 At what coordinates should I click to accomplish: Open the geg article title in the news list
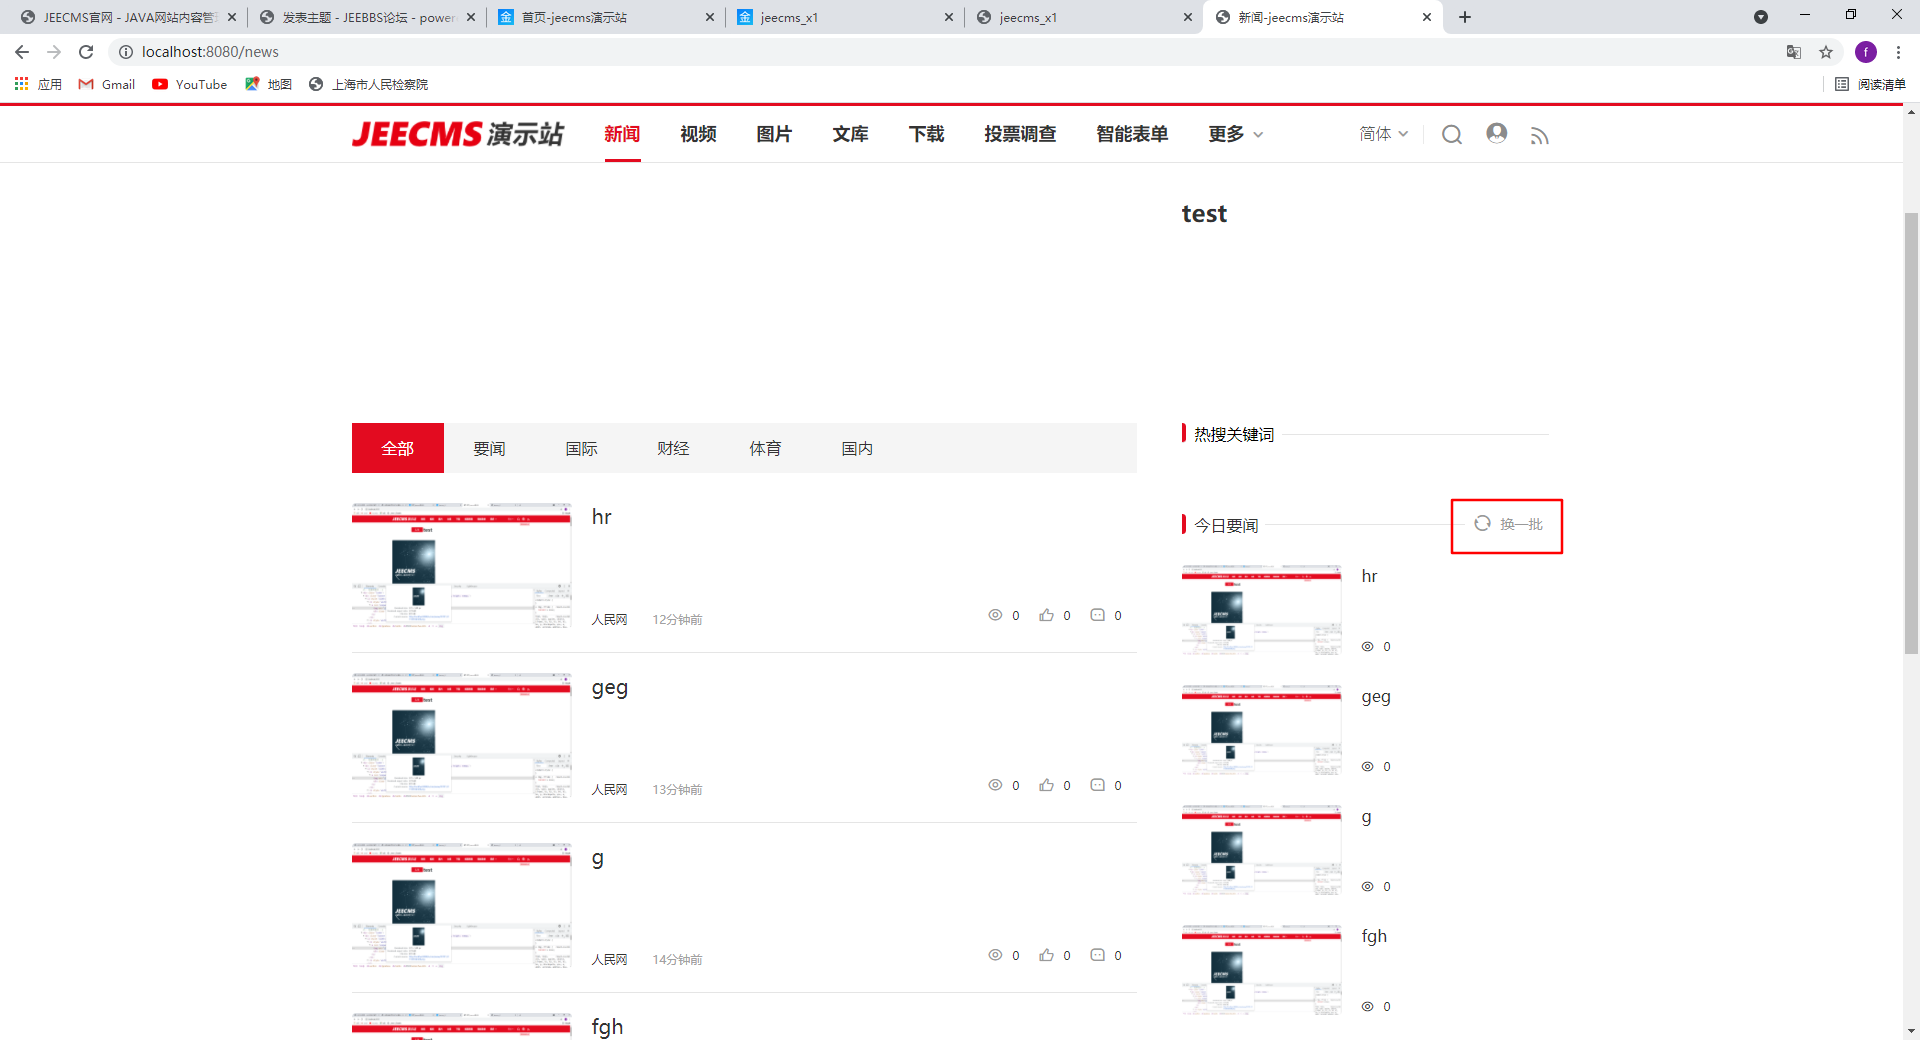(x=610, y=688)
